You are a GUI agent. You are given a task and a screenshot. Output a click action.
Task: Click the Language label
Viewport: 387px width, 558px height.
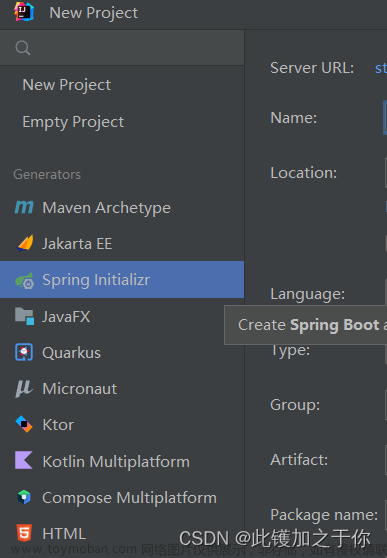pos(308,294)
